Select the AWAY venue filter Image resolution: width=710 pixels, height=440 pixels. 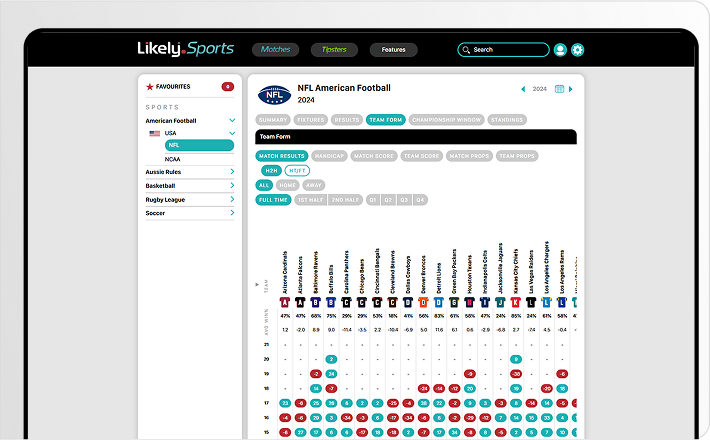313,185
